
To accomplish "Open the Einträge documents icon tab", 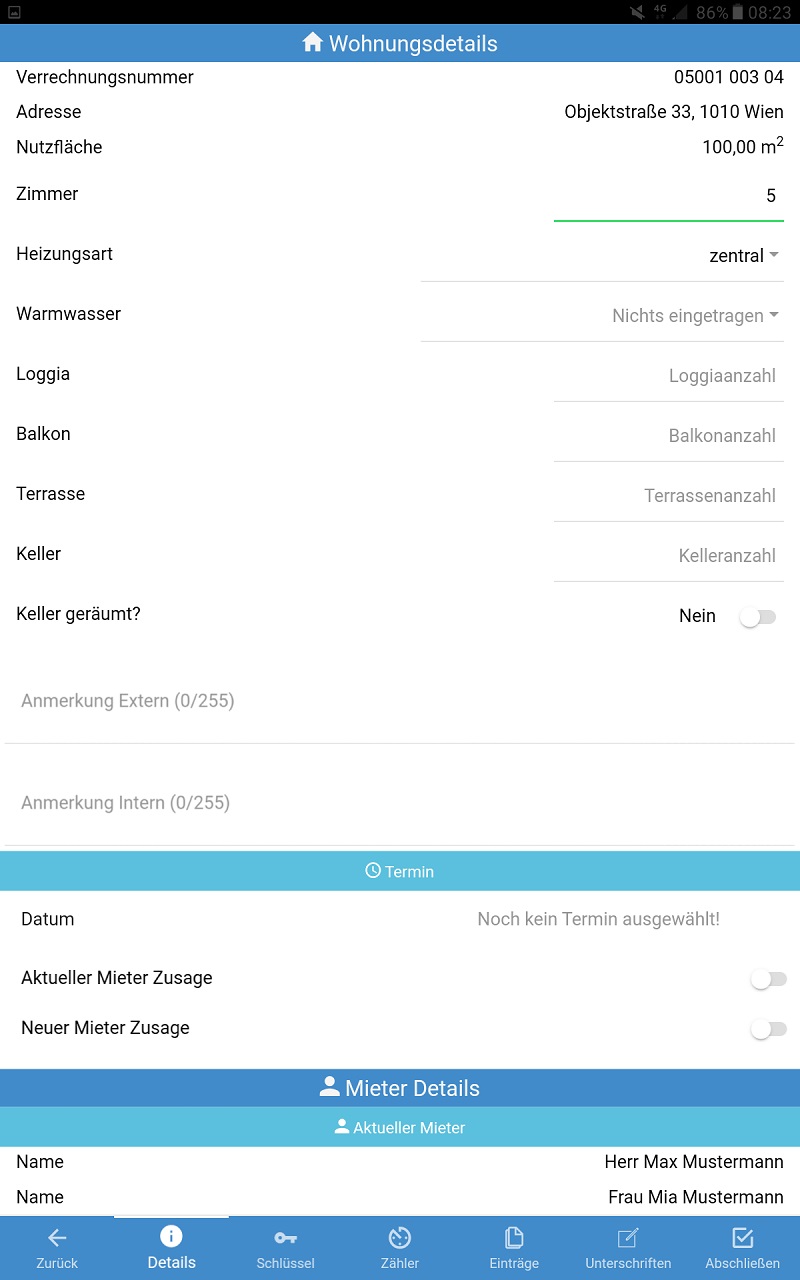I will tap(514, 1238).
